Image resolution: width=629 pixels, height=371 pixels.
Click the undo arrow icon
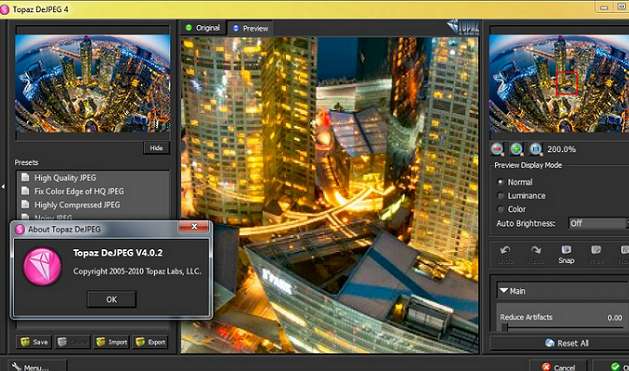point(505,251)
